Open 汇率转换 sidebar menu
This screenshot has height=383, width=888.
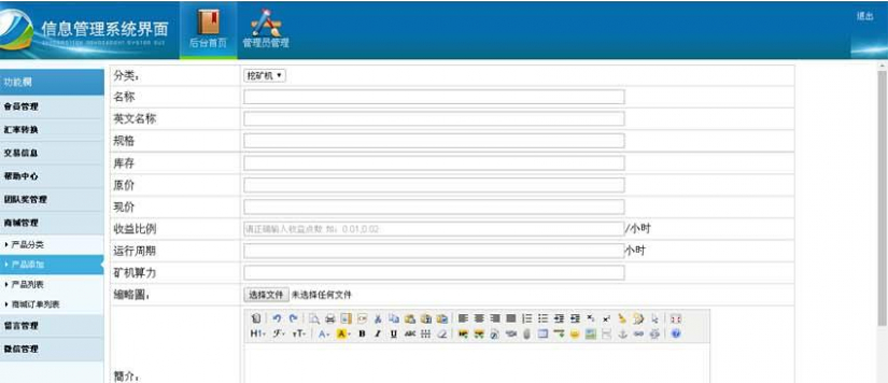pyautogui.click(x=52, y=130)
